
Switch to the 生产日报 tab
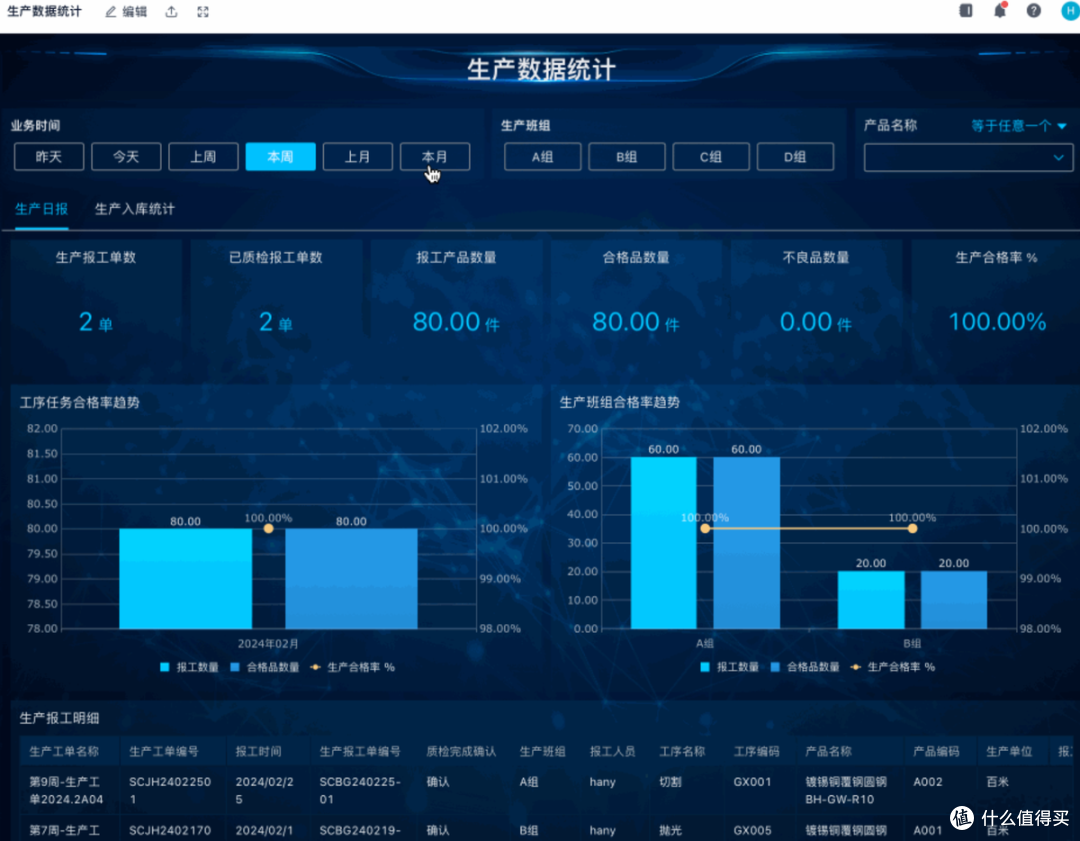41,209
